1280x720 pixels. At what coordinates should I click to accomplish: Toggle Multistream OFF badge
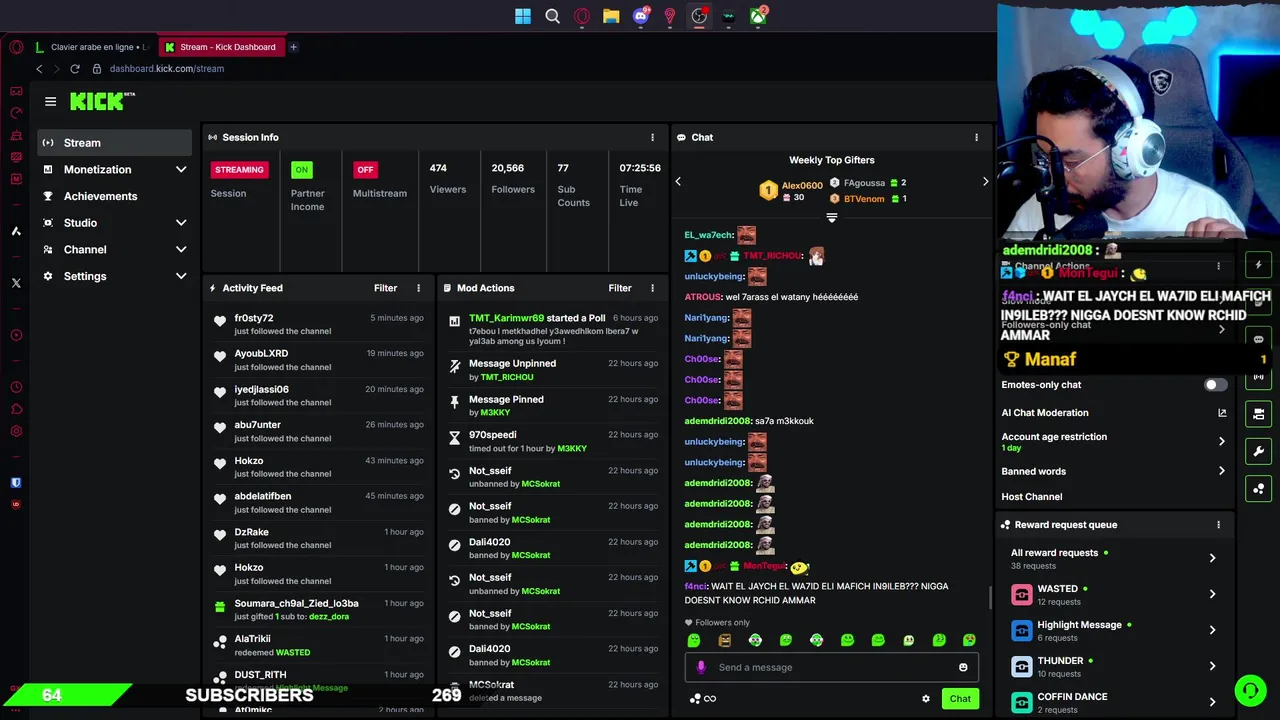click(x=365, y=170)
